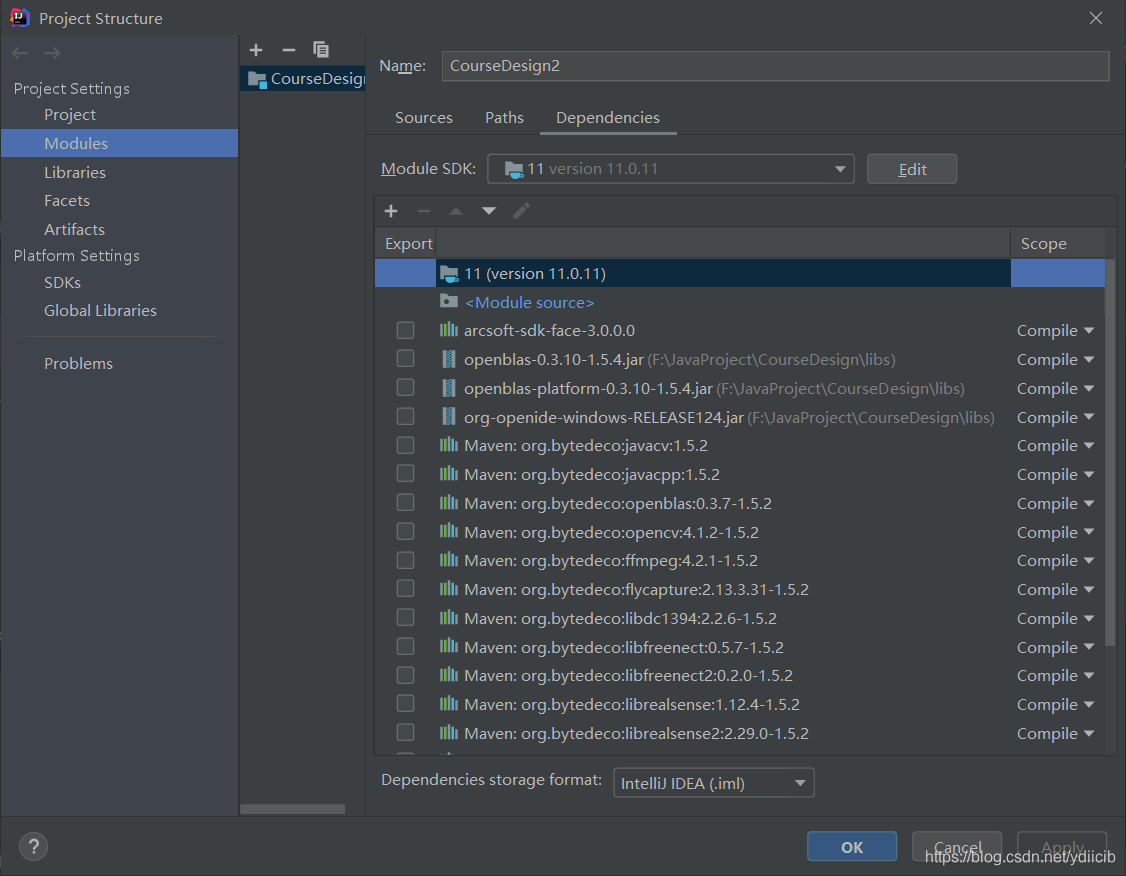Toggle export checkbox for openblas-platform jar
Image resolution: width=1126 pixels, height=876 pixels.
(x=406, y=388)
